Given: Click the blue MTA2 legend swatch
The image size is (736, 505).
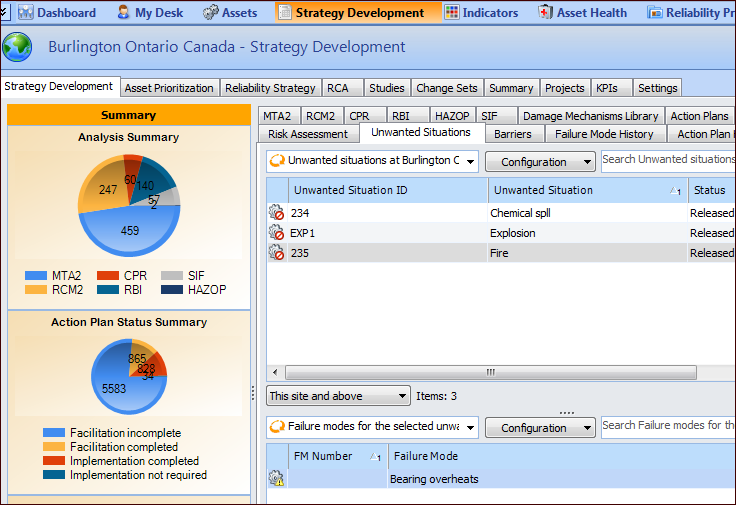Looking at the screenshot, I should click(x=36, y=275).
